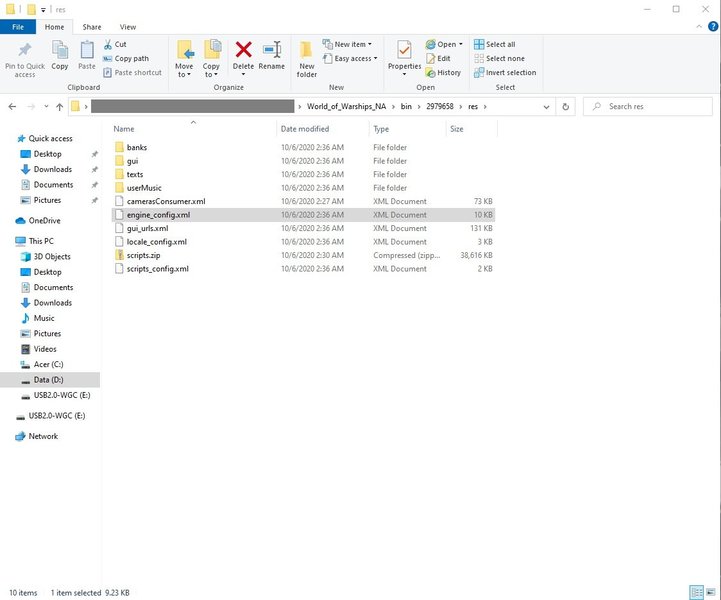721x600 pixels.
Task: Refresh the current folder view
Action: pyautogui.click(x=566, y=106)
